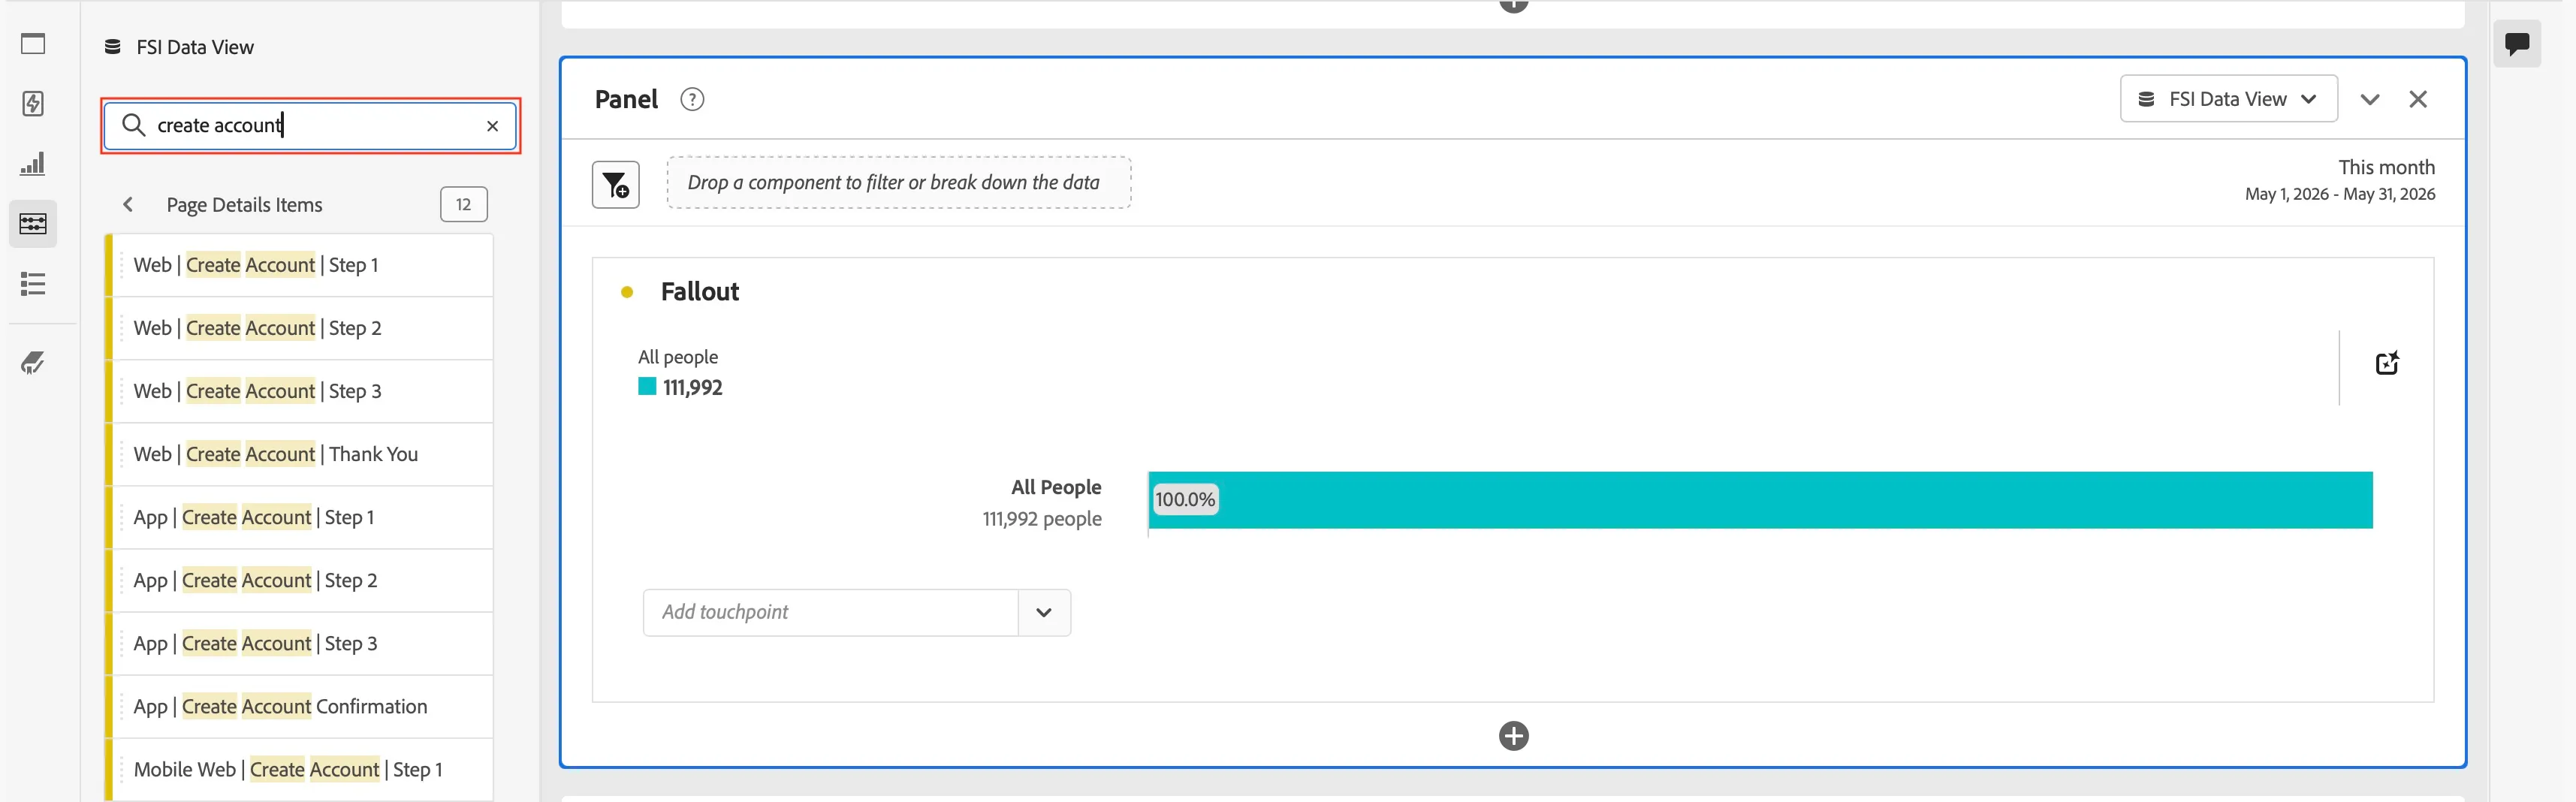Close the Panel with X icon

[x=2418, y=100]
